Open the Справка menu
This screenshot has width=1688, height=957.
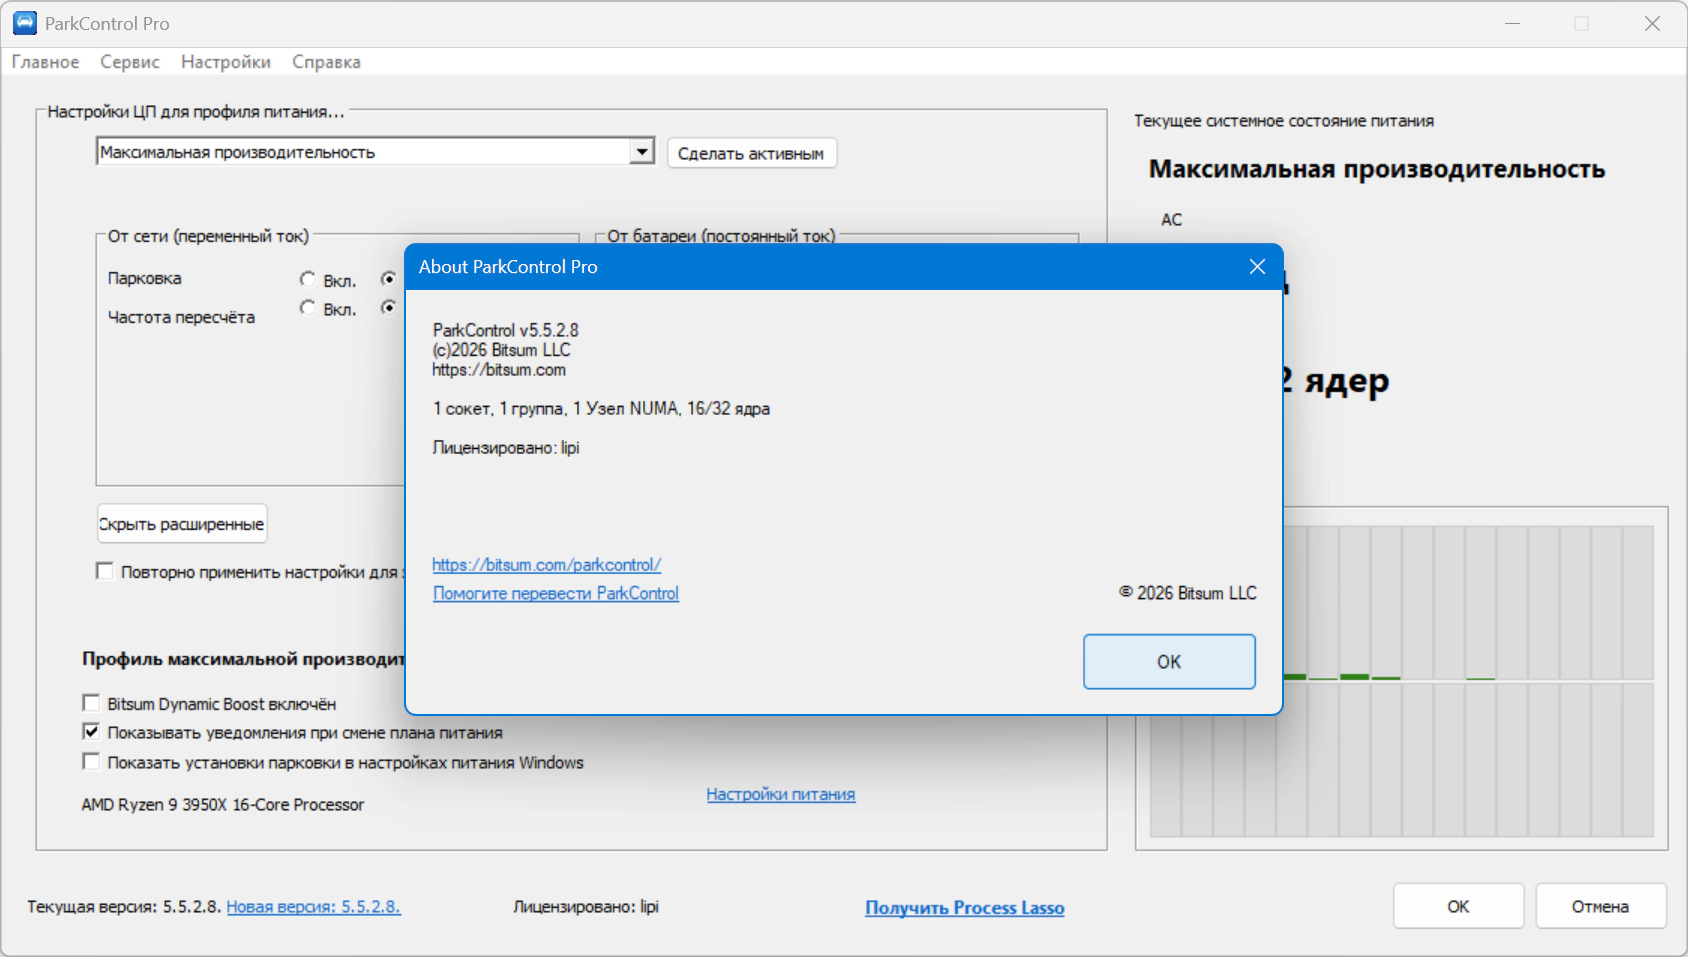(x=326, y=62)
